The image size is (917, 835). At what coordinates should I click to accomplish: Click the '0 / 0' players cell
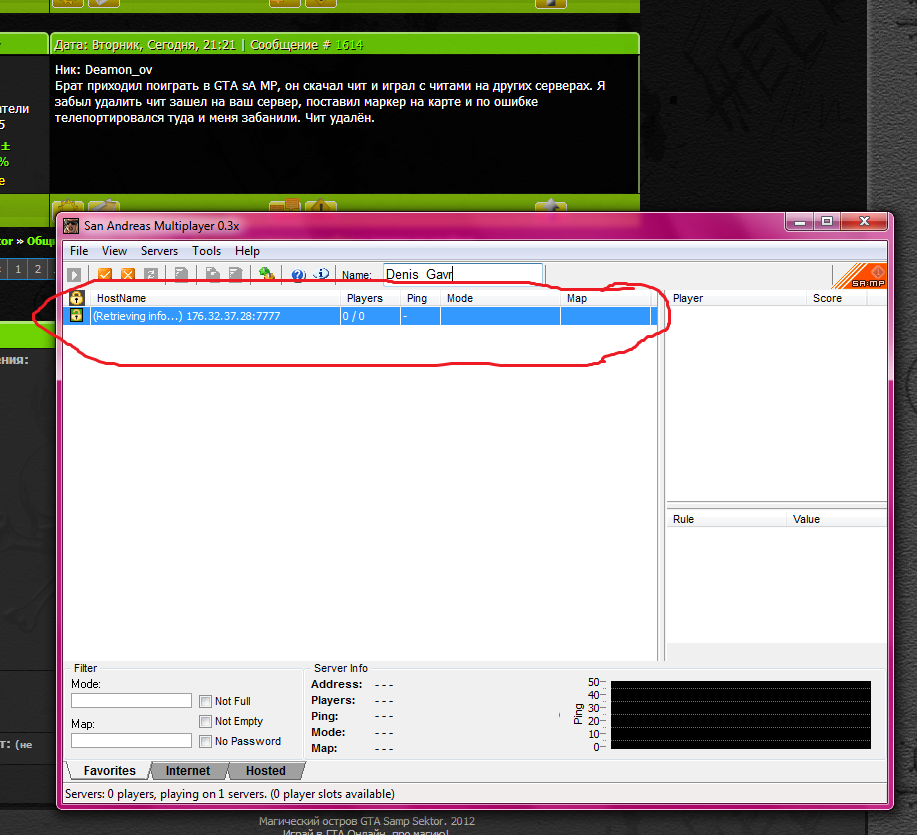click(371, 316)
